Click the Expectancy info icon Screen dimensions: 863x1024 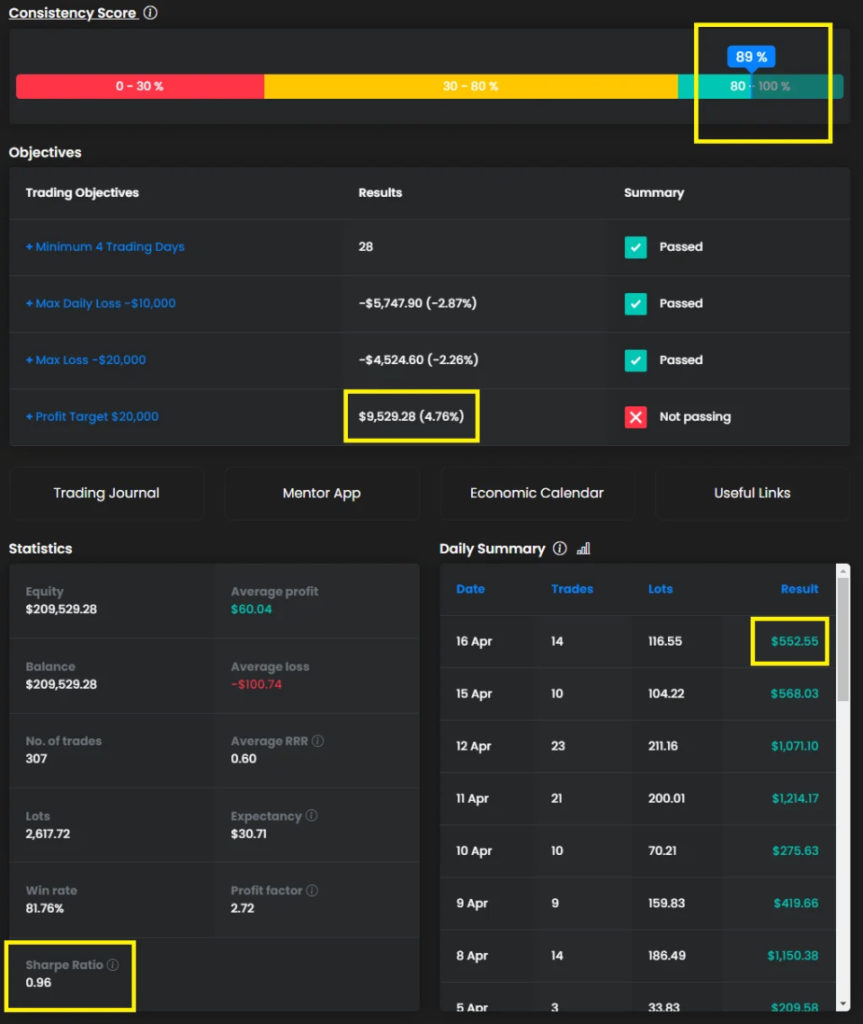click(311, 816)
